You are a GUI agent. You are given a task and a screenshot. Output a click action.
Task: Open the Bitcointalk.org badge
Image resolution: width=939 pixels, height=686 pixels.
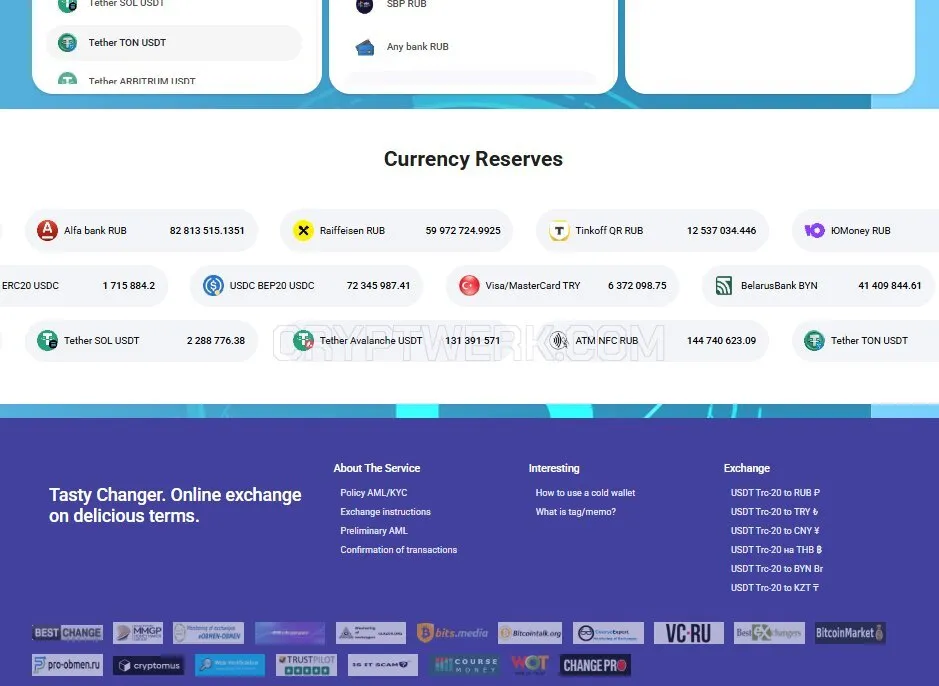[530, 633]
